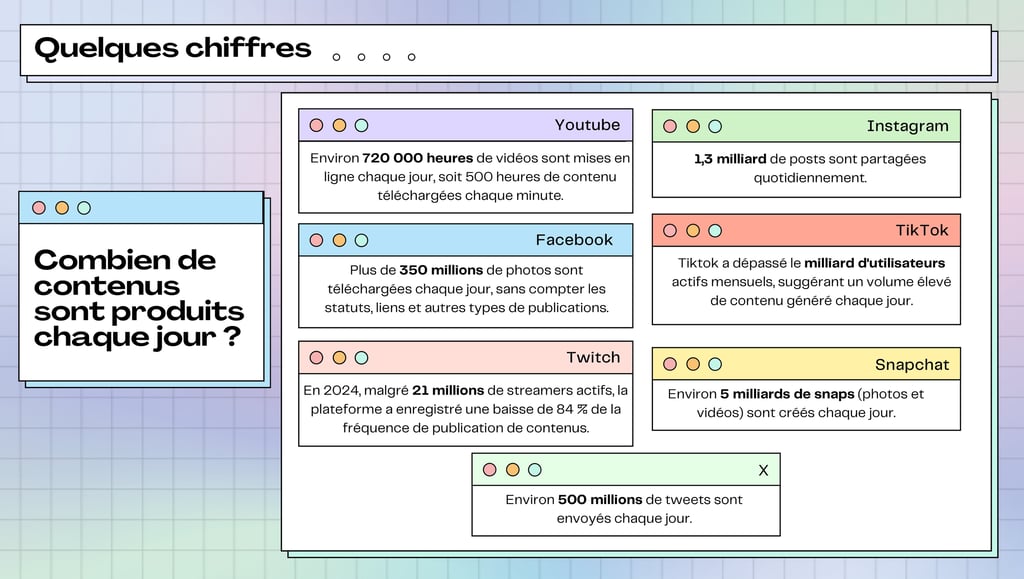Select the 'Twitch' card title
1024x579 pixels.
coord(593,358)
